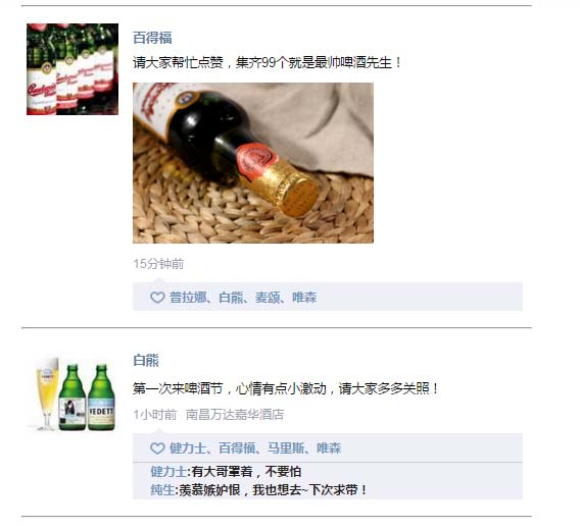Viewport: 580px width, 529px height.
Task: Open the 百得福 poster name link
Action: tap(152, 38)
